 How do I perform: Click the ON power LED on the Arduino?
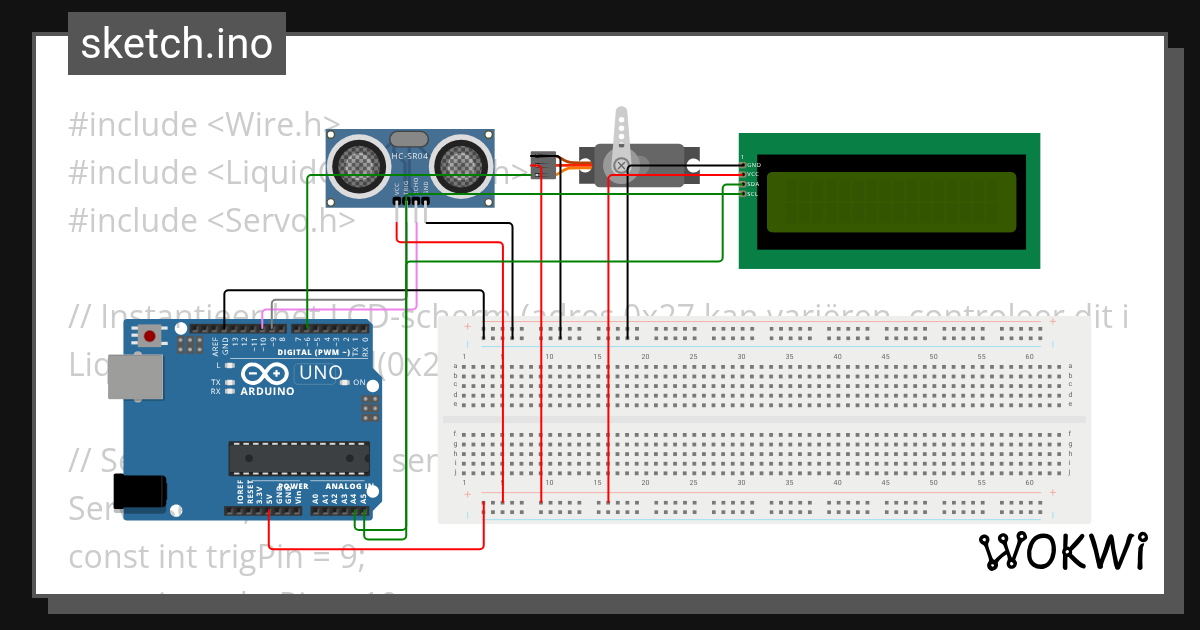(x=347, y=382)
